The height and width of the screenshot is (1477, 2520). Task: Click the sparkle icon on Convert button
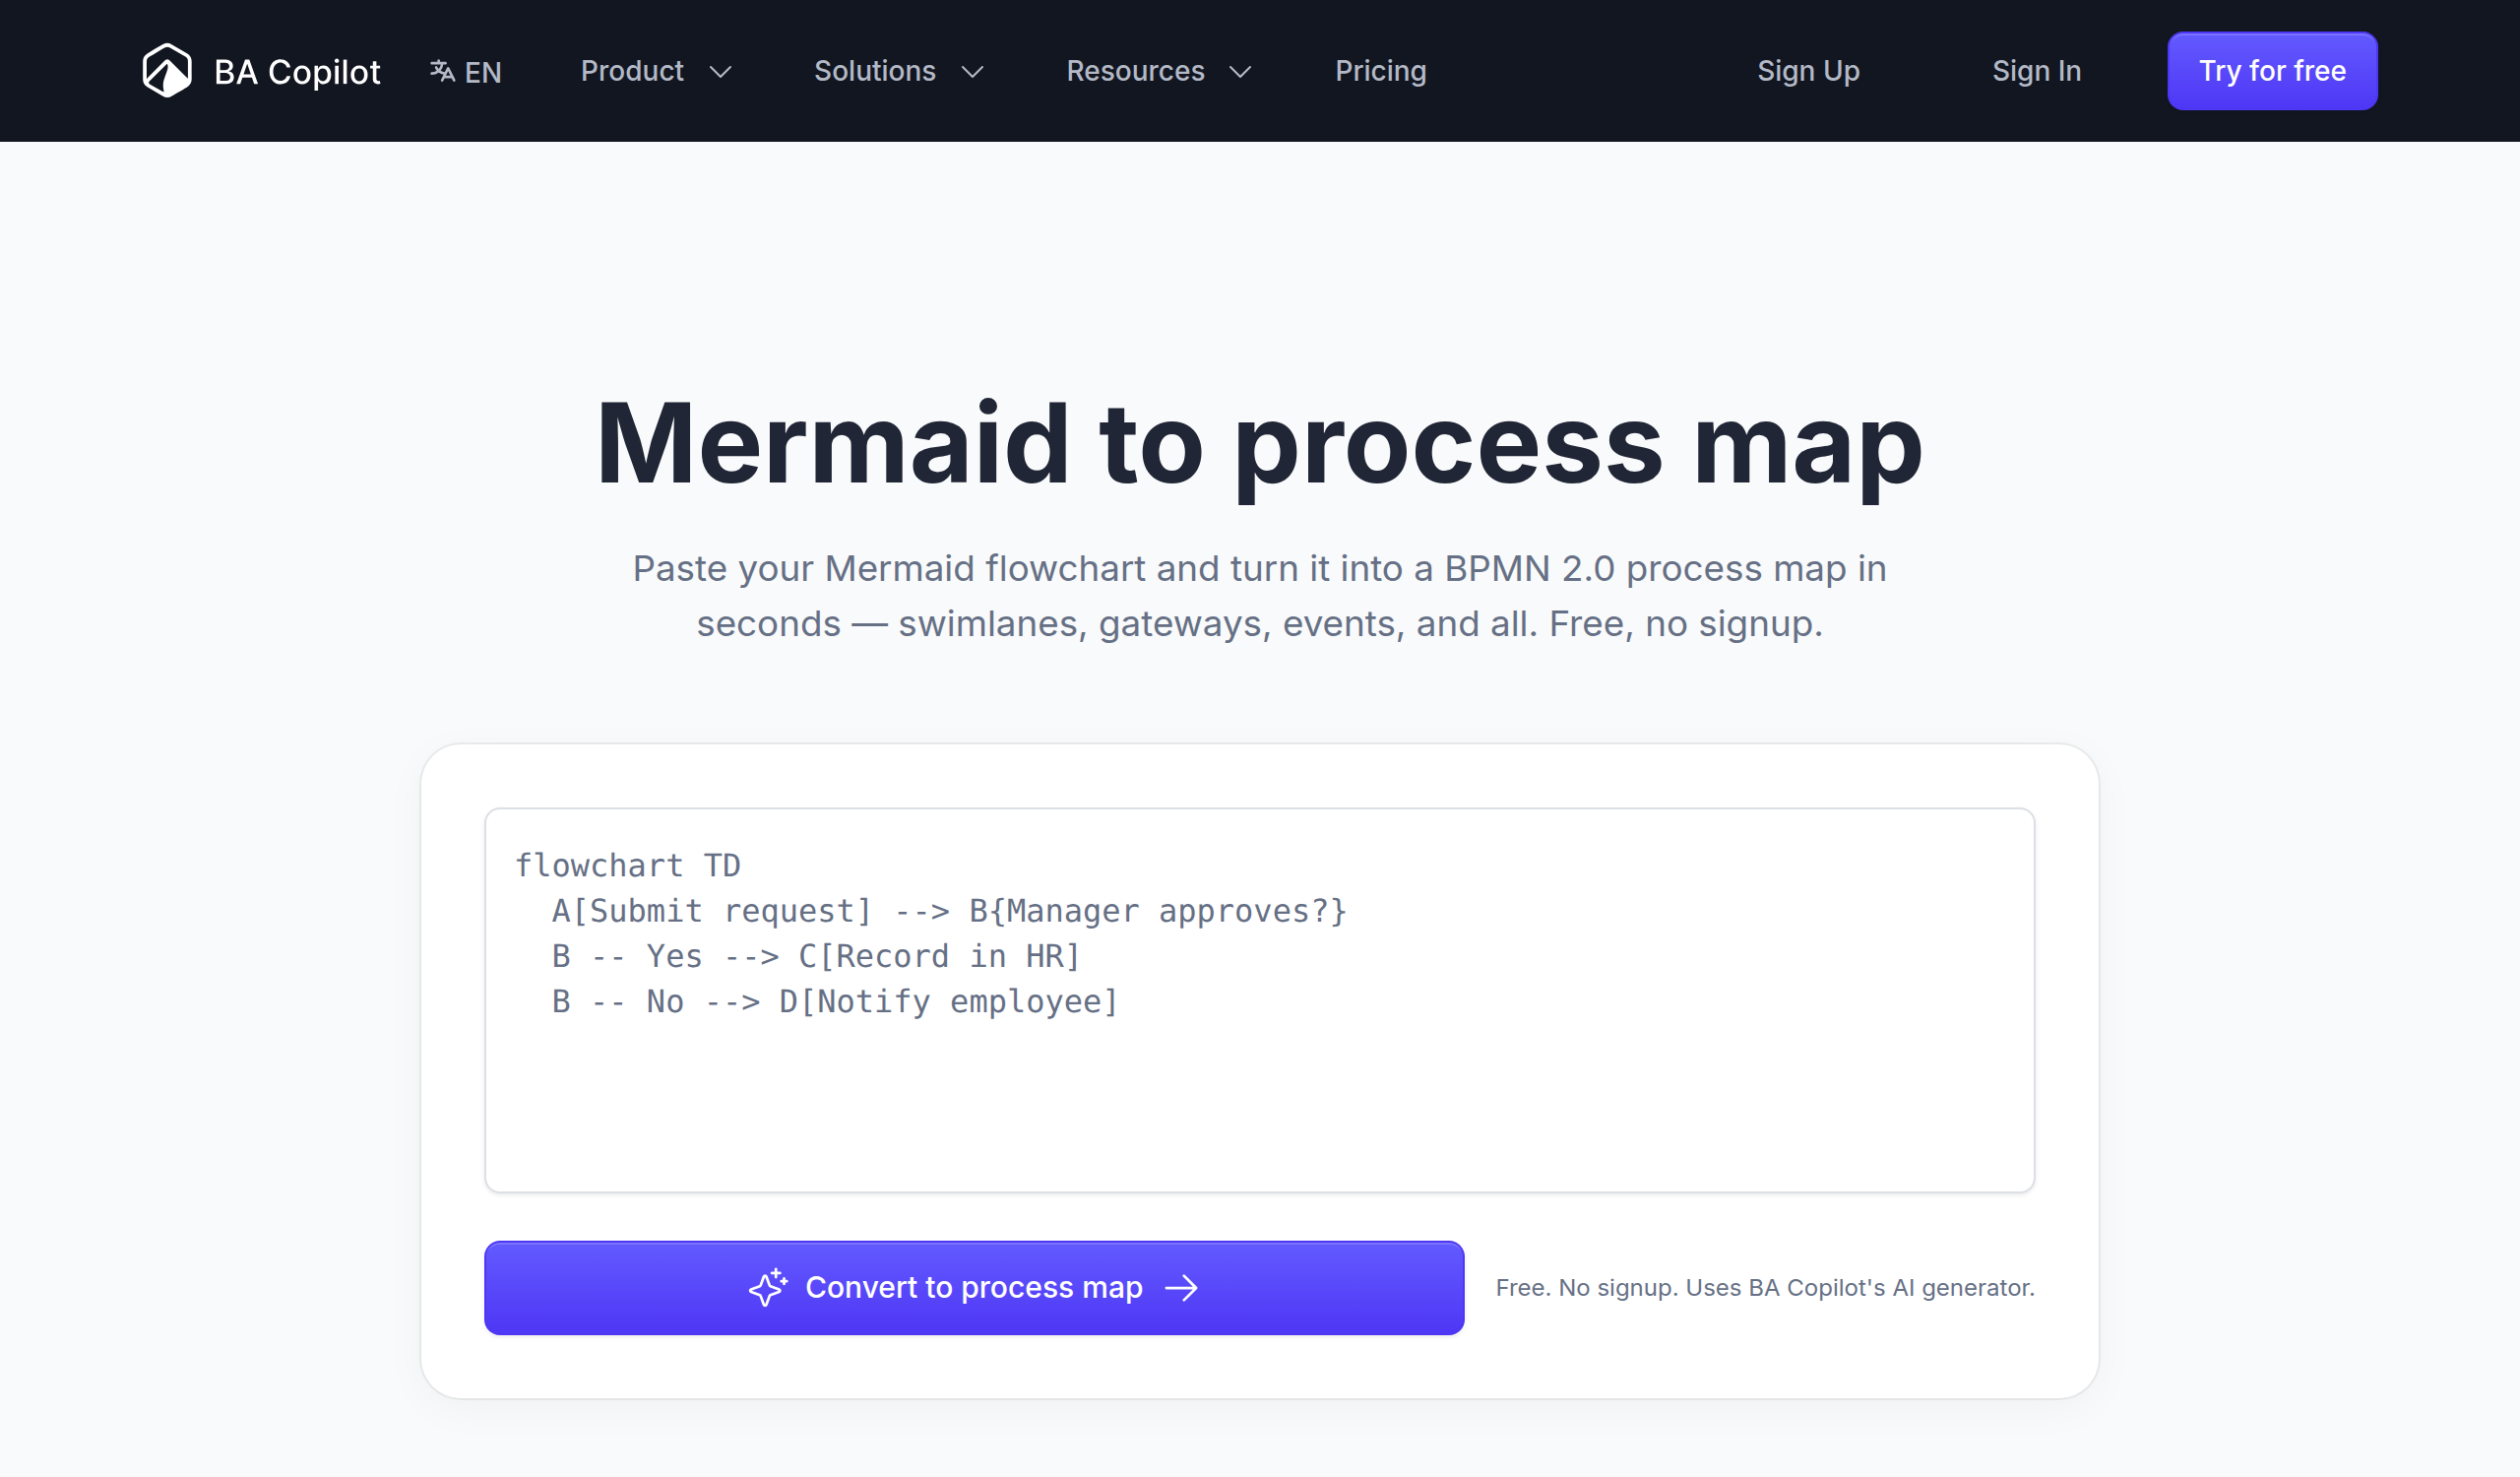(x=768, y=1288)
